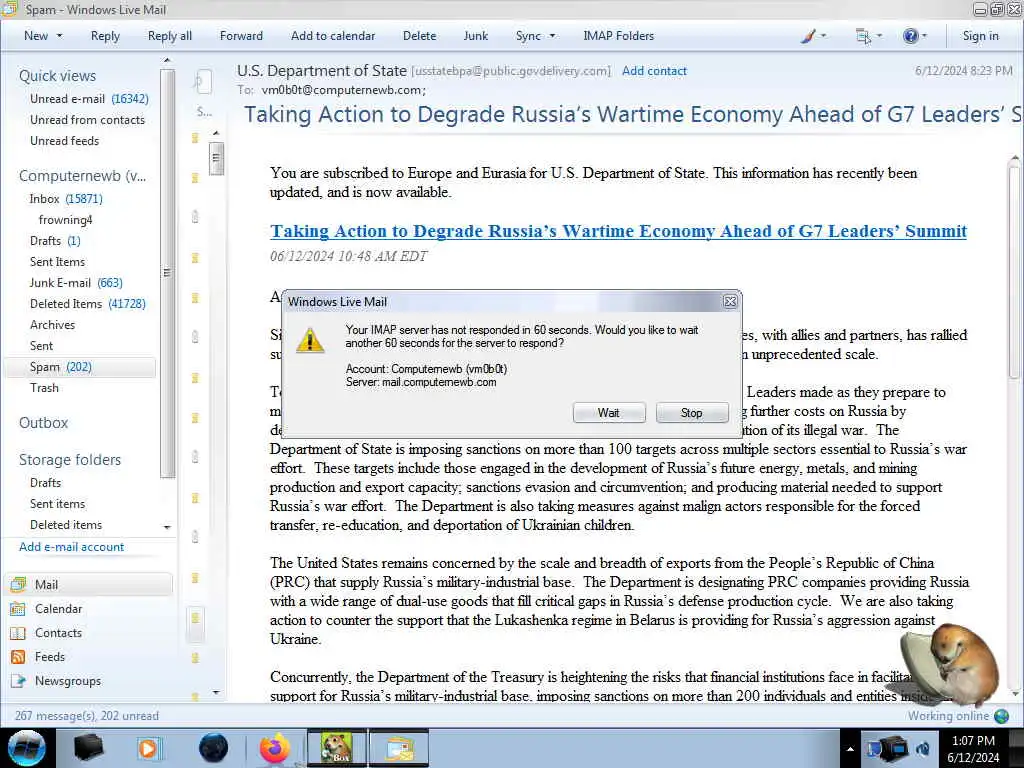
Task: Click the Add contact link
Action: 654,71
